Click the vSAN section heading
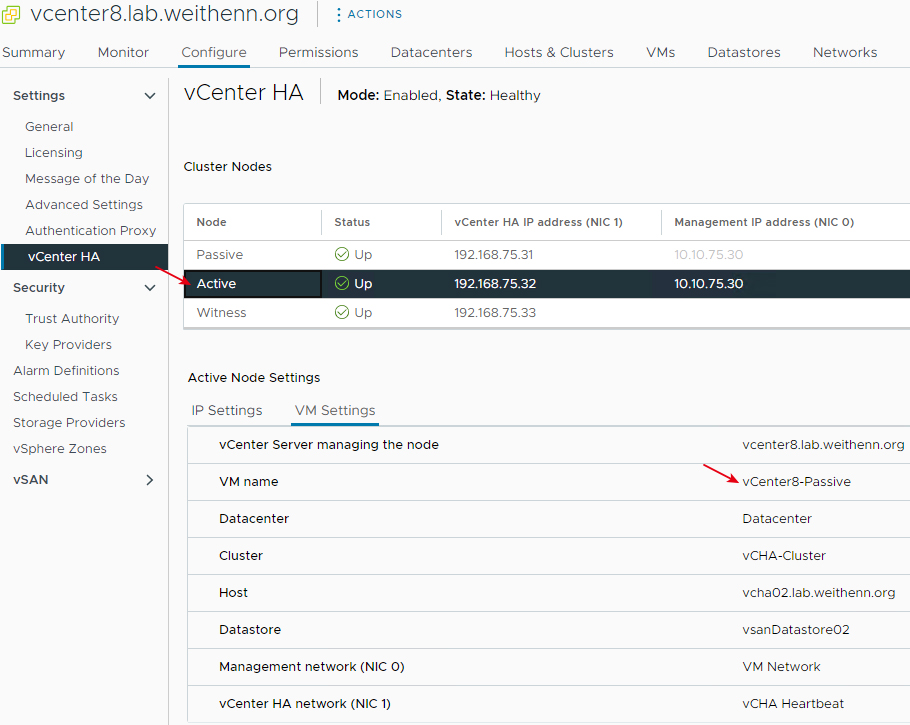Image resolution: width=910 pixels, height=725 pixels. tap(31, 480)
